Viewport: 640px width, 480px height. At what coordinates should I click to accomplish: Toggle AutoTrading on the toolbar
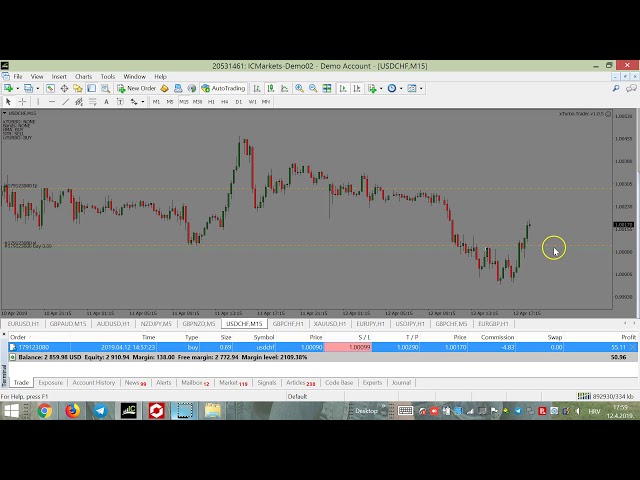pos(222,88)
